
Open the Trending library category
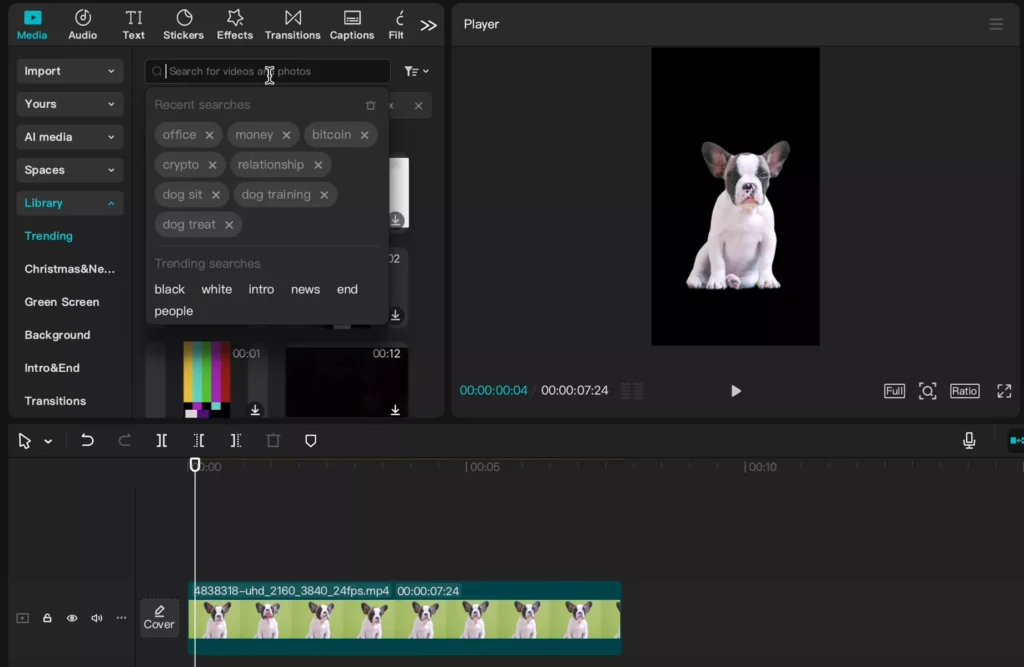click(48, 236)
